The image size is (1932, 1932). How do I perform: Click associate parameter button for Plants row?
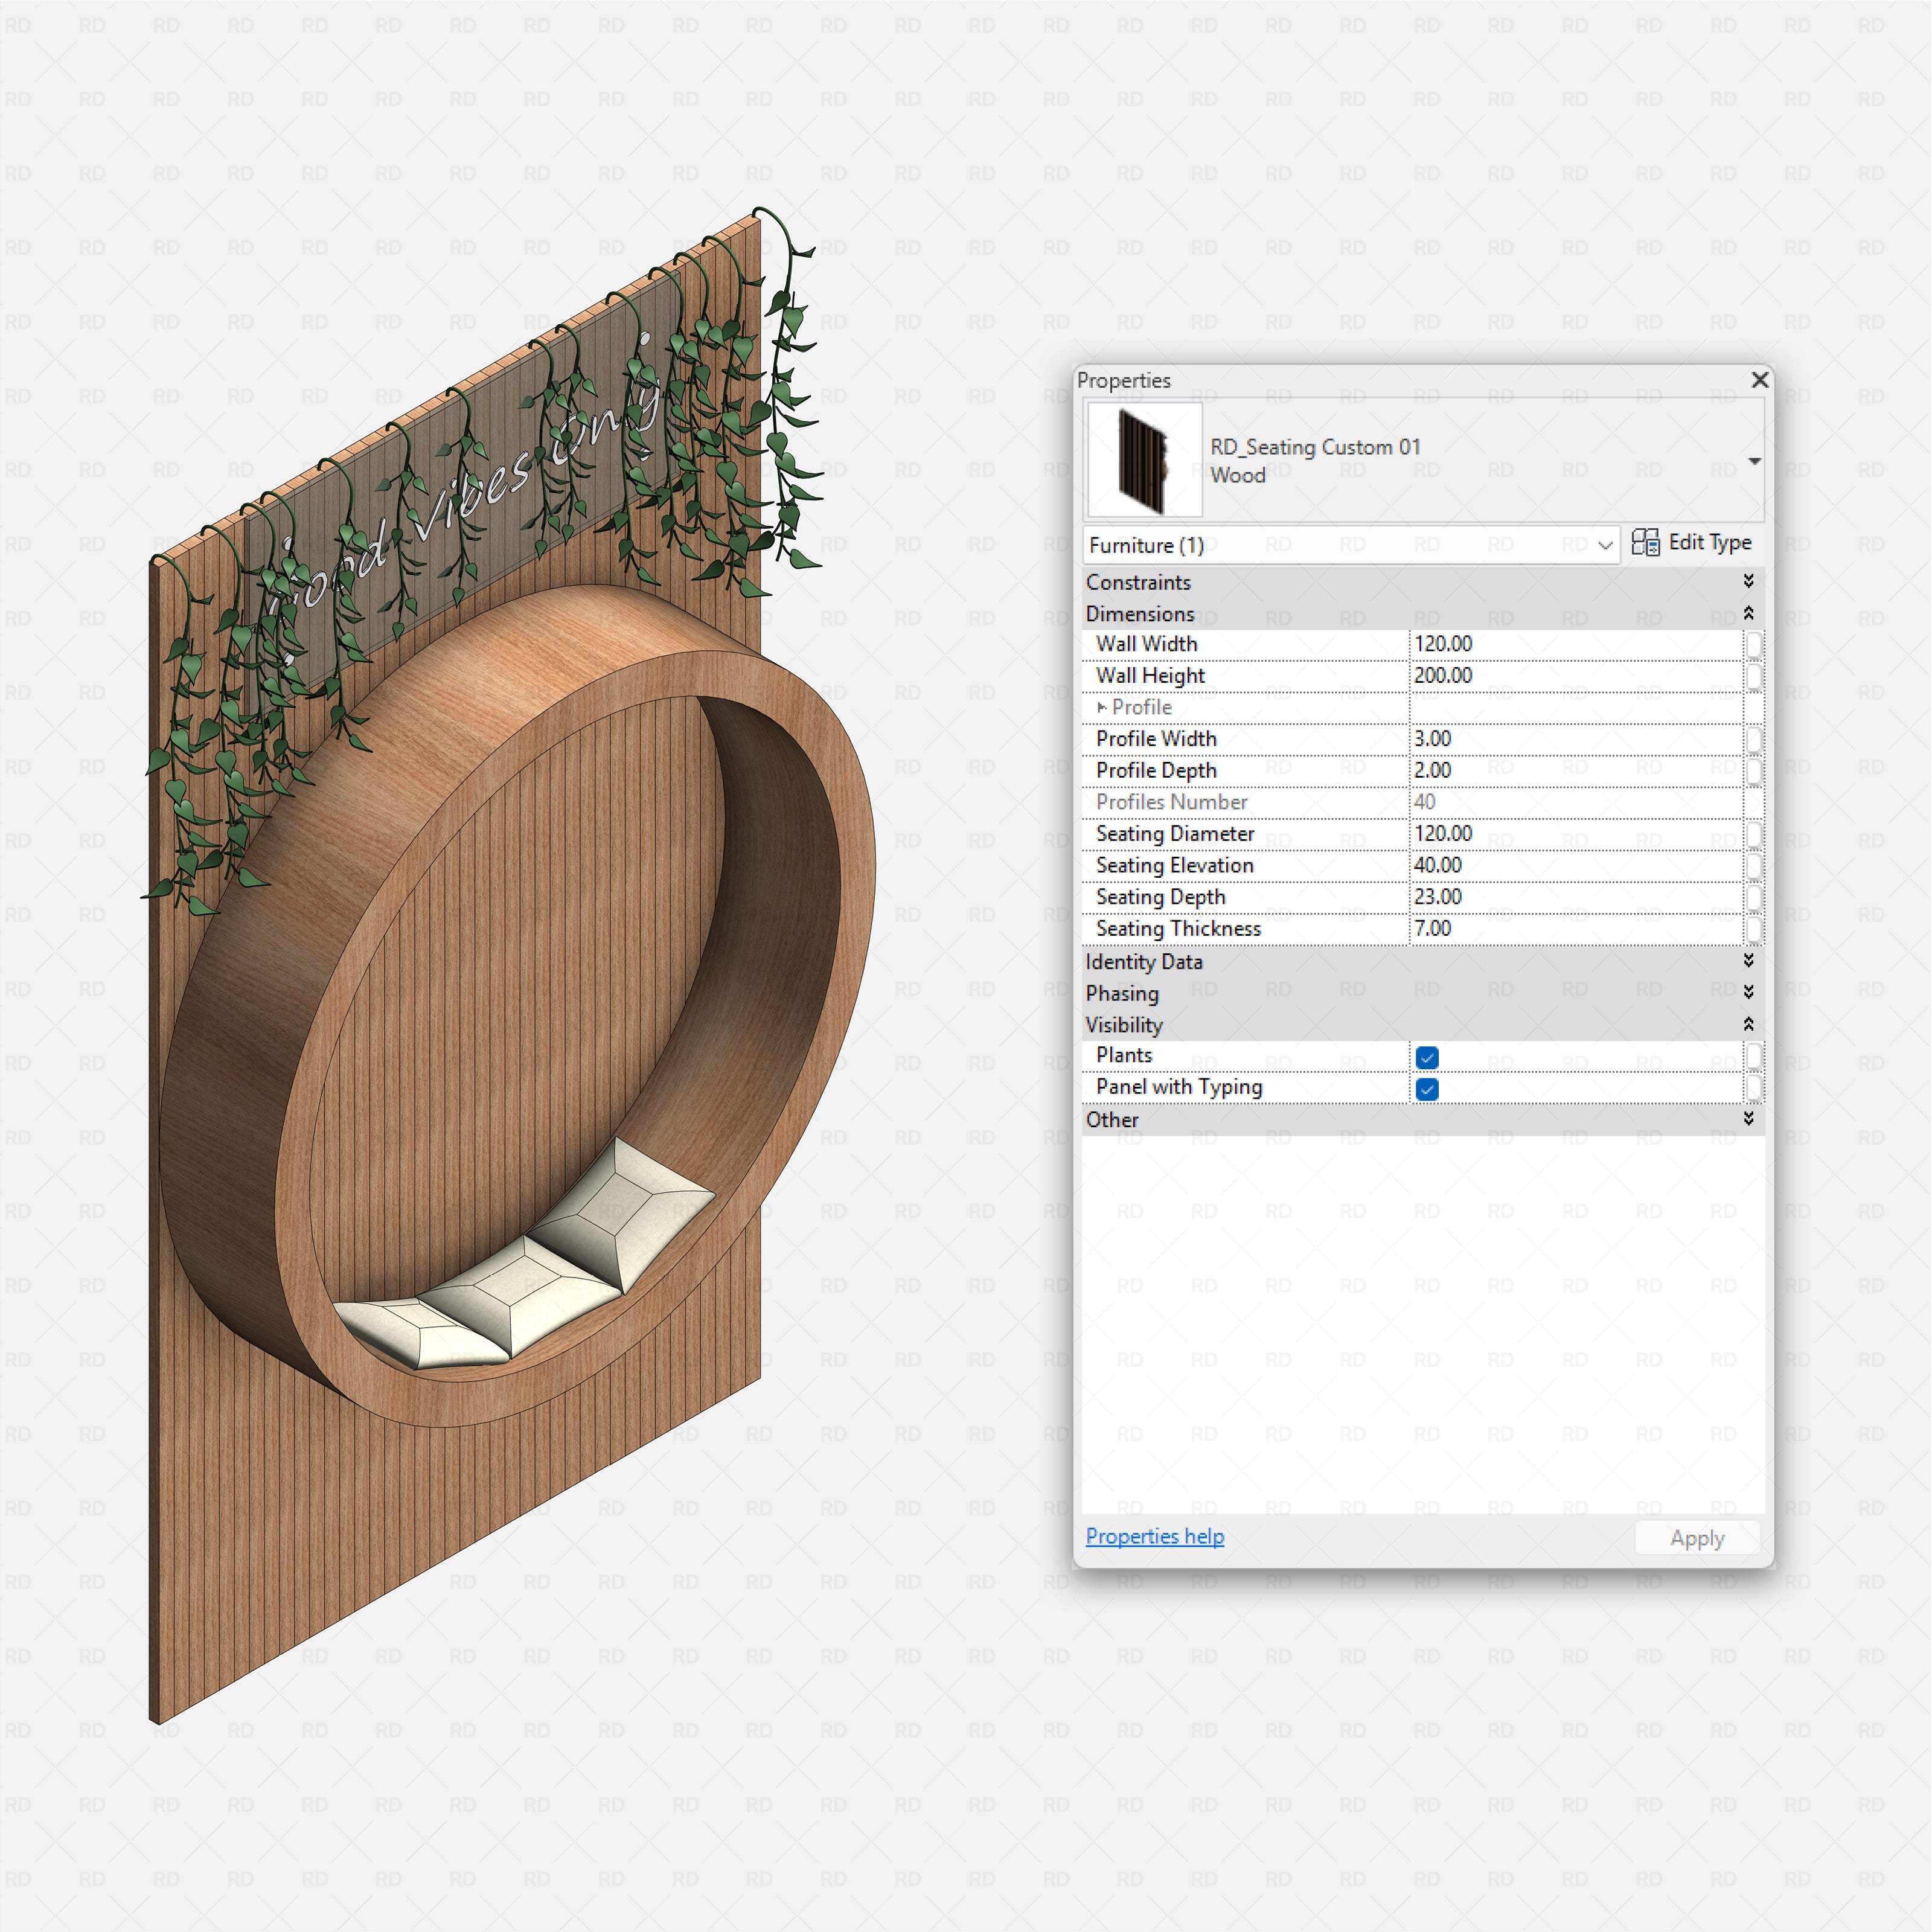click(x=1753, y=1056)
